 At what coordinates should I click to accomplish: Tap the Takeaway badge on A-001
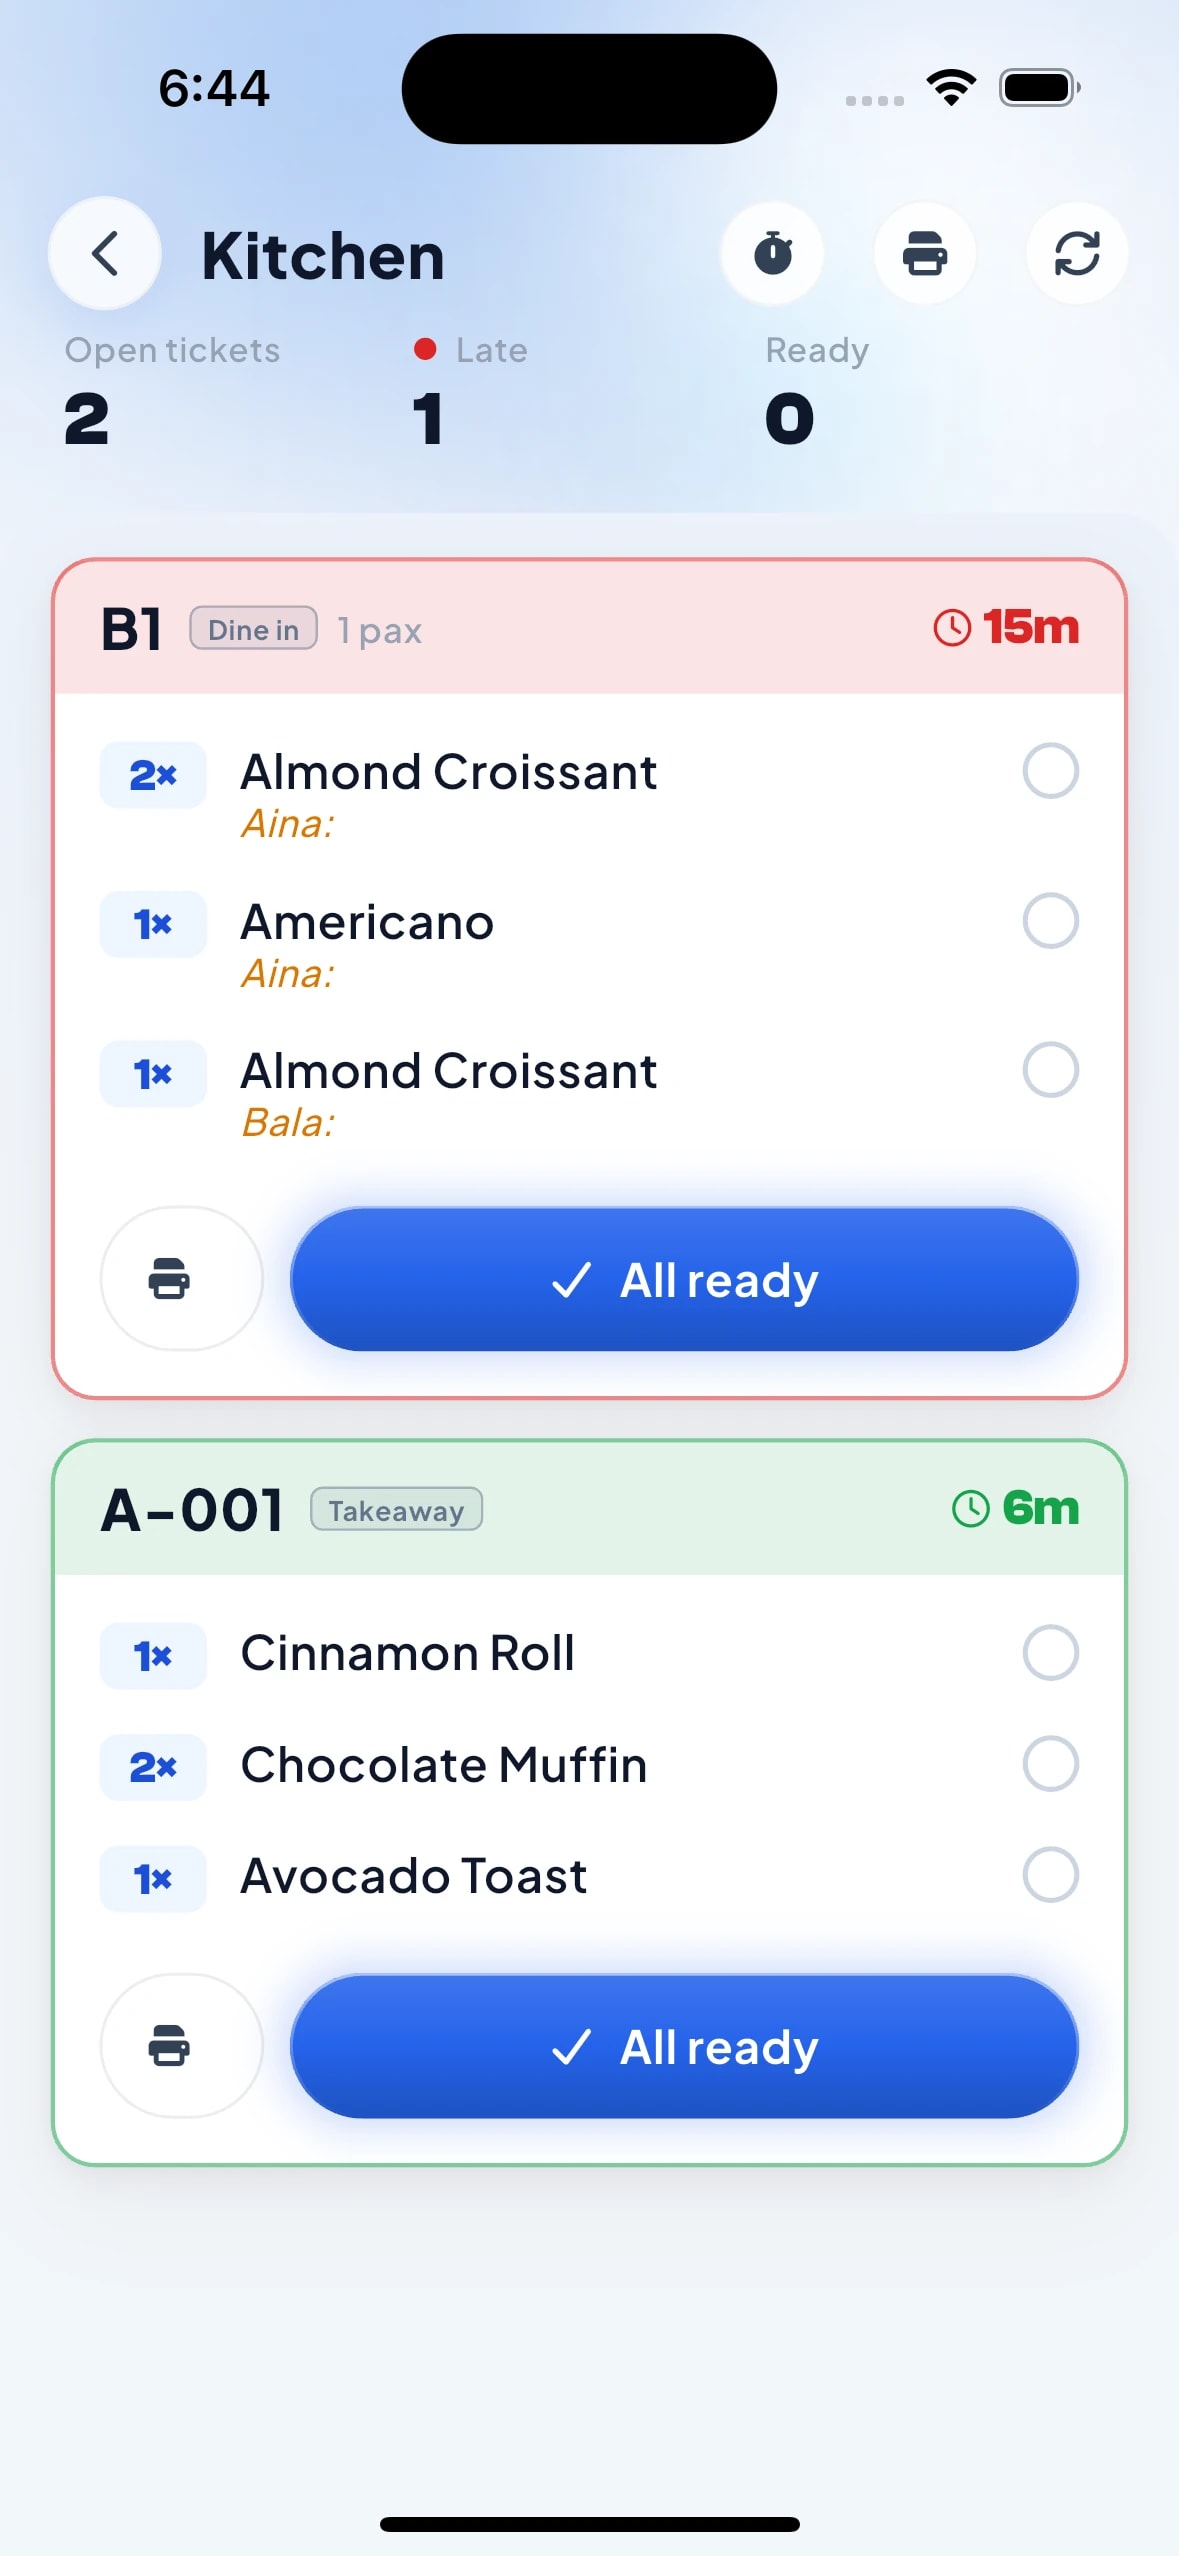pos(396,1509)
